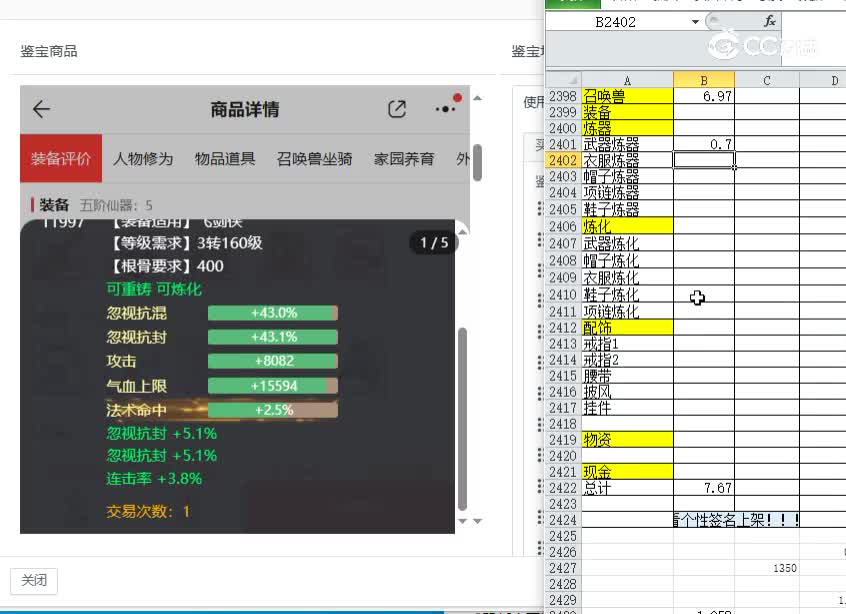846x614 pixels.
Task: Click the 关闭 button at bottom left
Action: click(33, 580)
